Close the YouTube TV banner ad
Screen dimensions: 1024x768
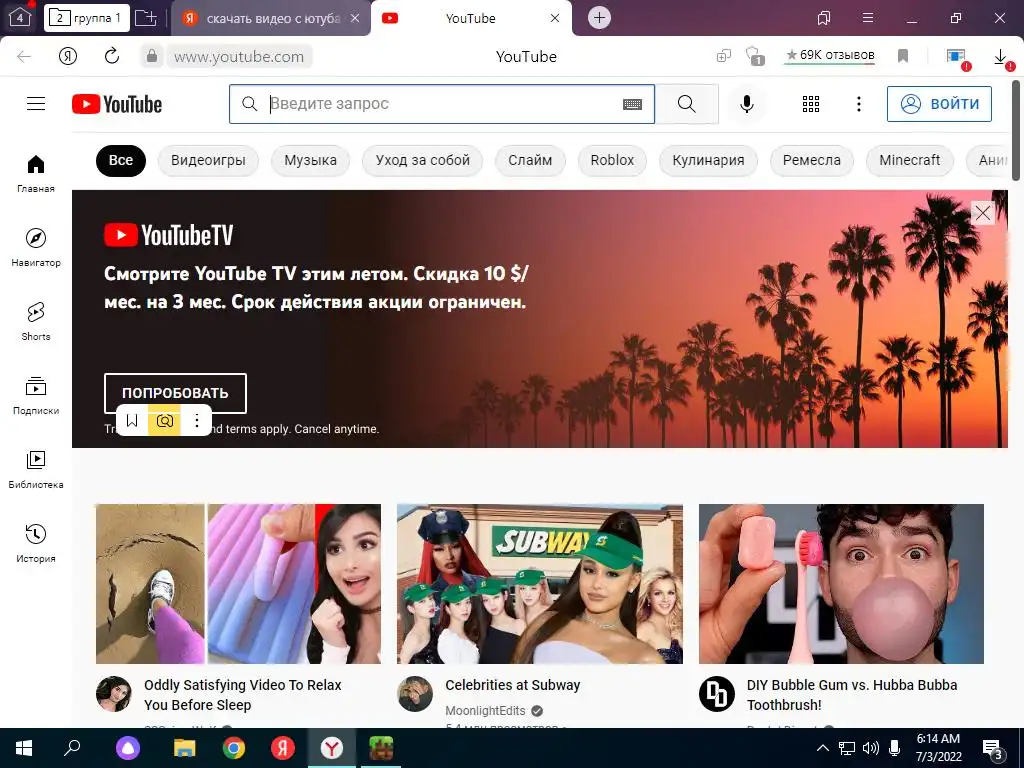[x=983, y=213]
